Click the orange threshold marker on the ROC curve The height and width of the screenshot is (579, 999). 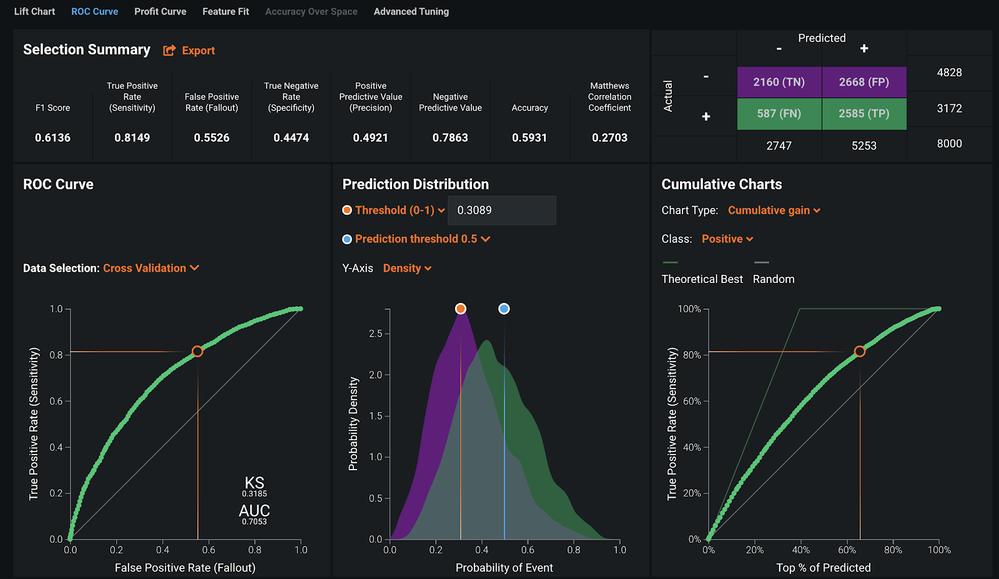click(198, 351)
